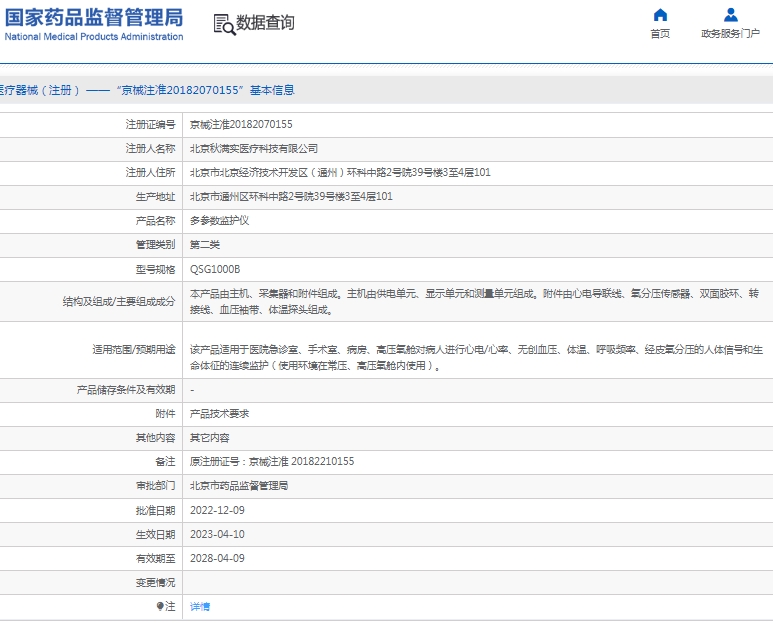
Task: Click the basic info title 京械注准20182070155 基本信息
Action: tap(208, 90)
